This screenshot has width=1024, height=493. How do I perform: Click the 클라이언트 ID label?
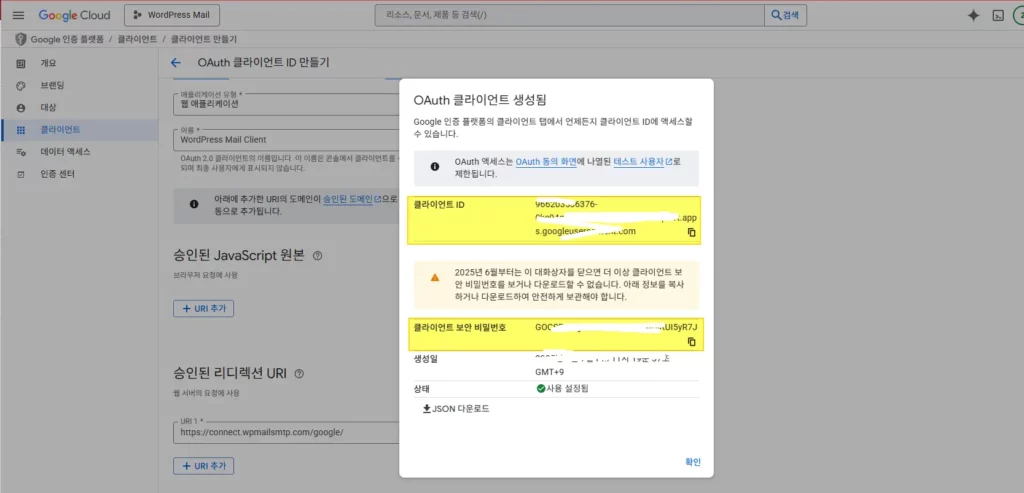(x=439, y=204)
